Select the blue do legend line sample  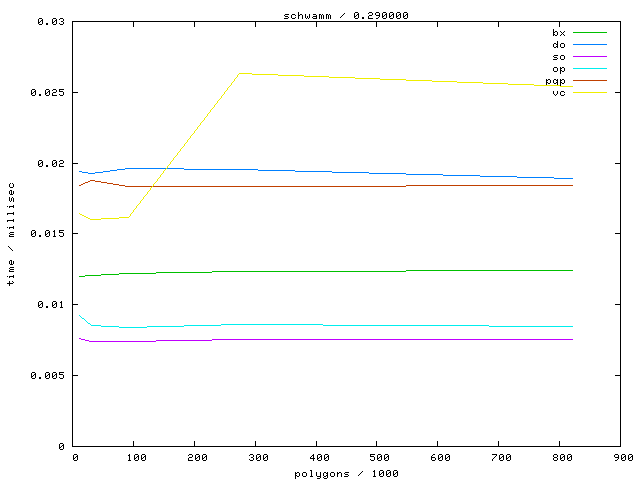point(590,45)
